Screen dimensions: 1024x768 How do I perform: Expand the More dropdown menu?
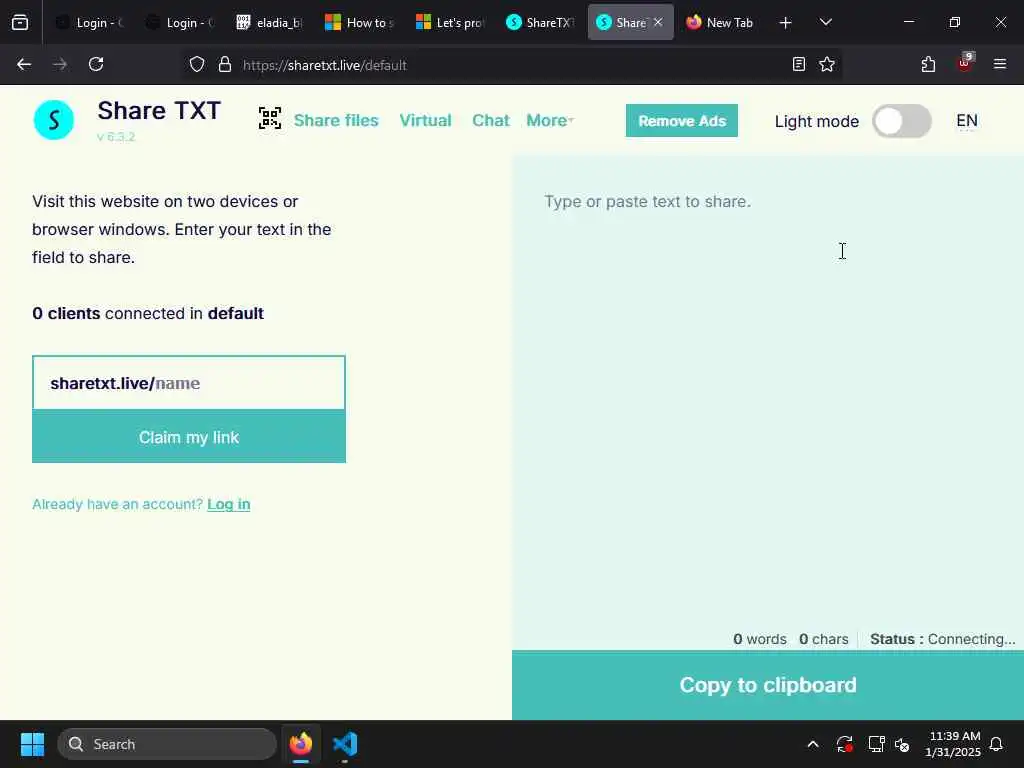point(550,120)
